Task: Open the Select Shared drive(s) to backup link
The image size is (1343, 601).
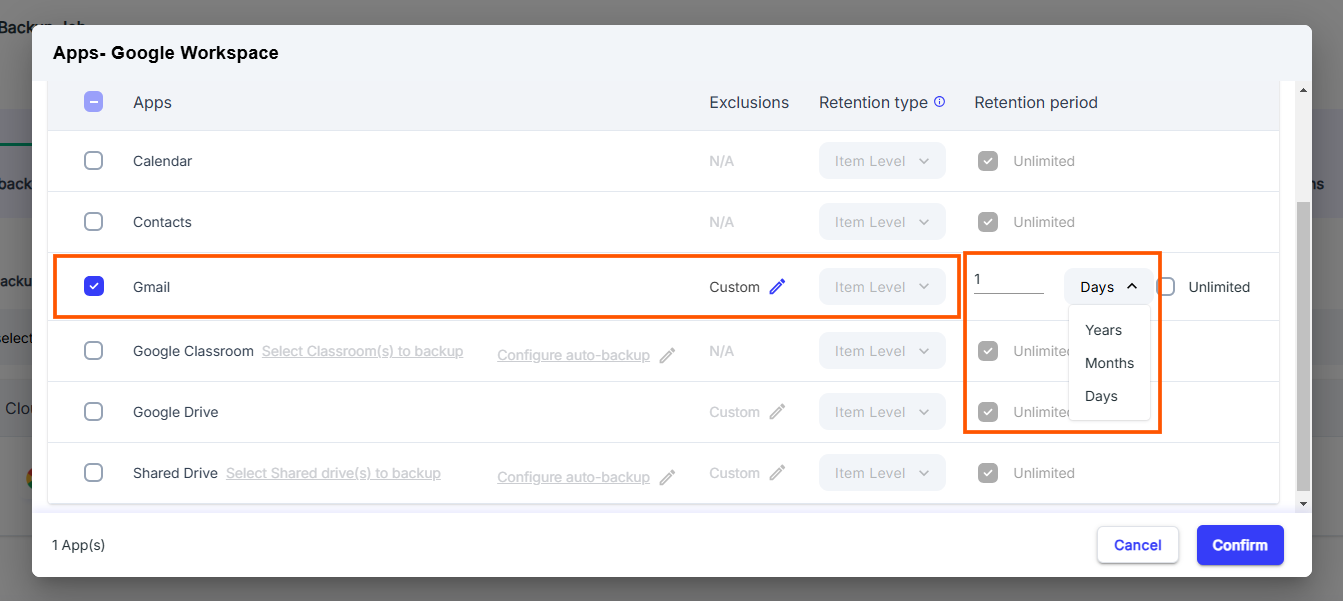Action: click(333, 473)
